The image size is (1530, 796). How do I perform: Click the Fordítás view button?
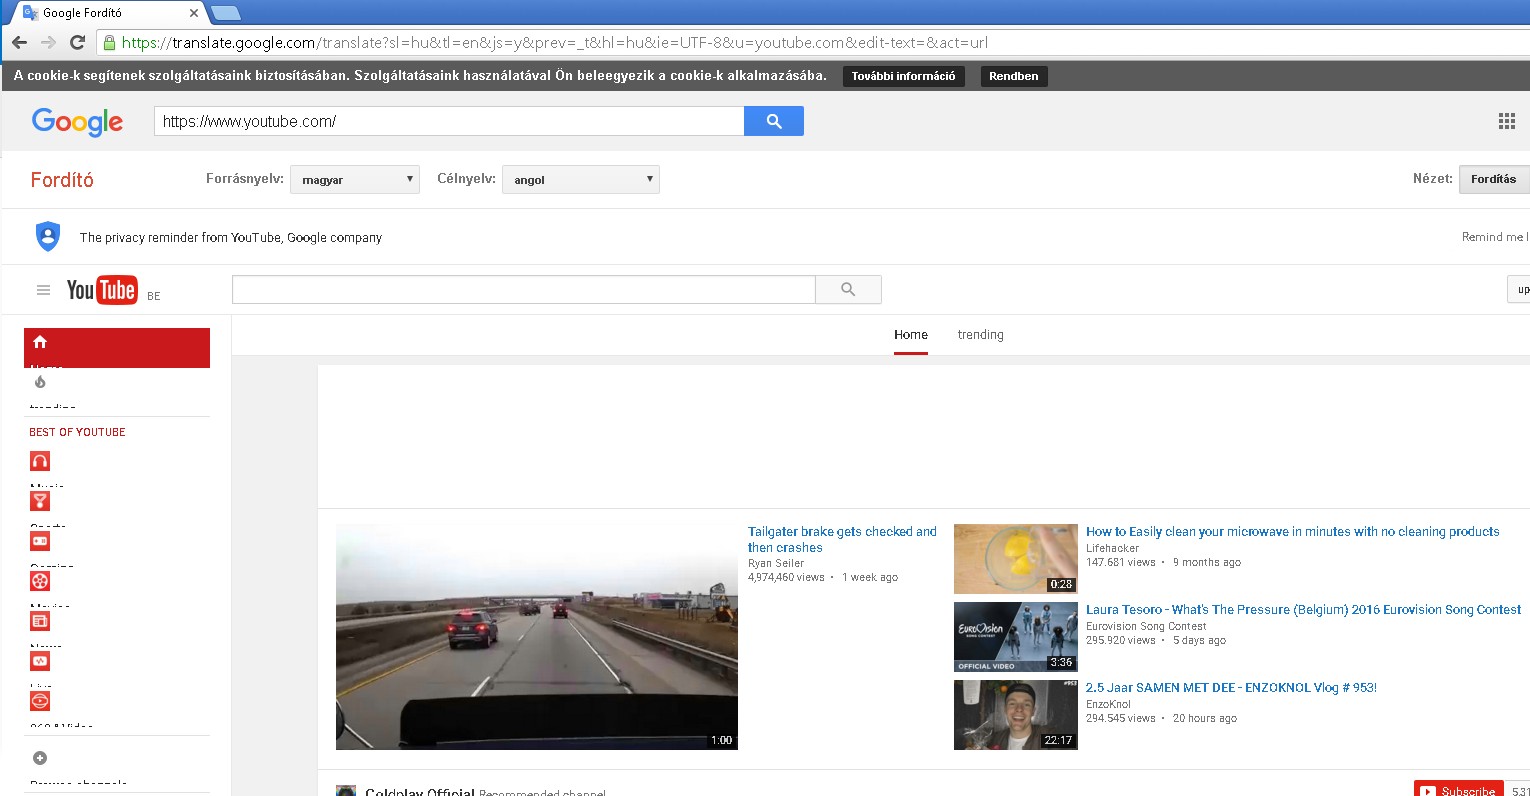coord(1494,179)
